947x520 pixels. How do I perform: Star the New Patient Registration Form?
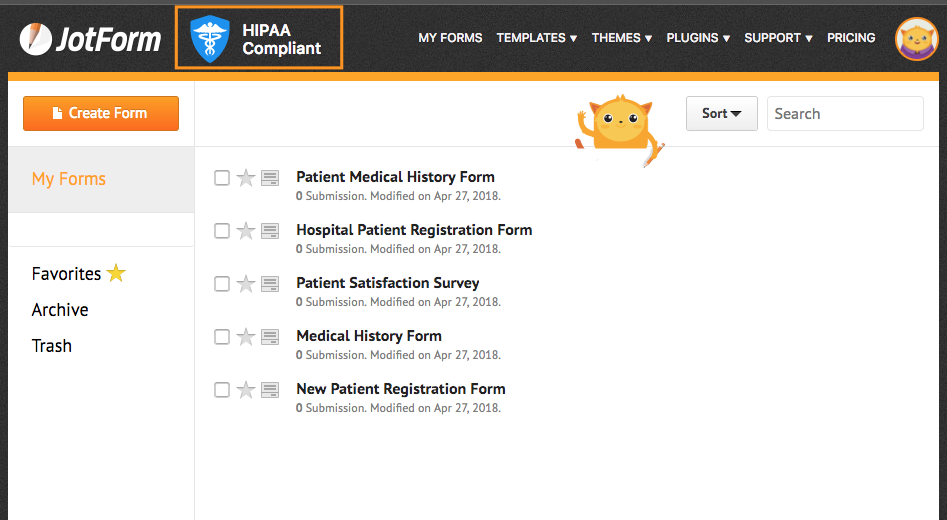[x=246, y=390]
